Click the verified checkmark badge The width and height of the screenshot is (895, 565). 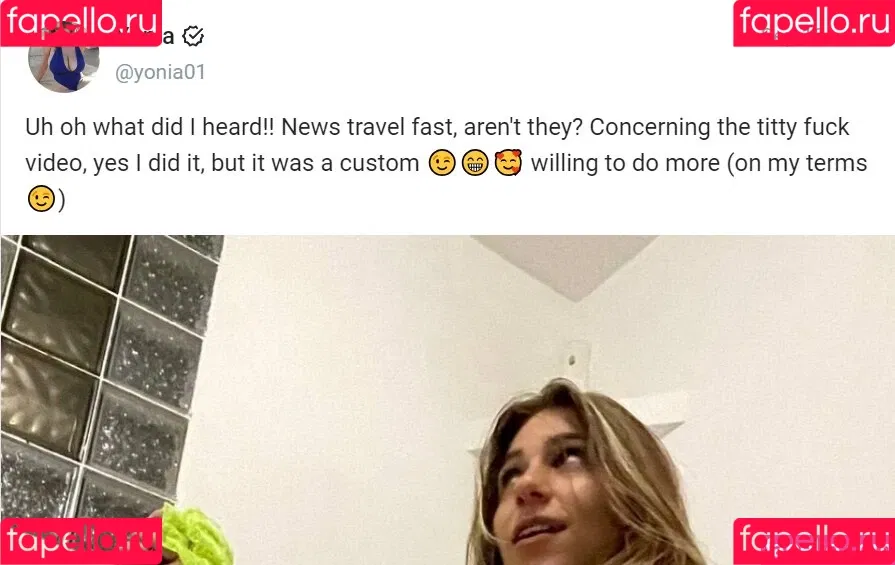point(193,37)
